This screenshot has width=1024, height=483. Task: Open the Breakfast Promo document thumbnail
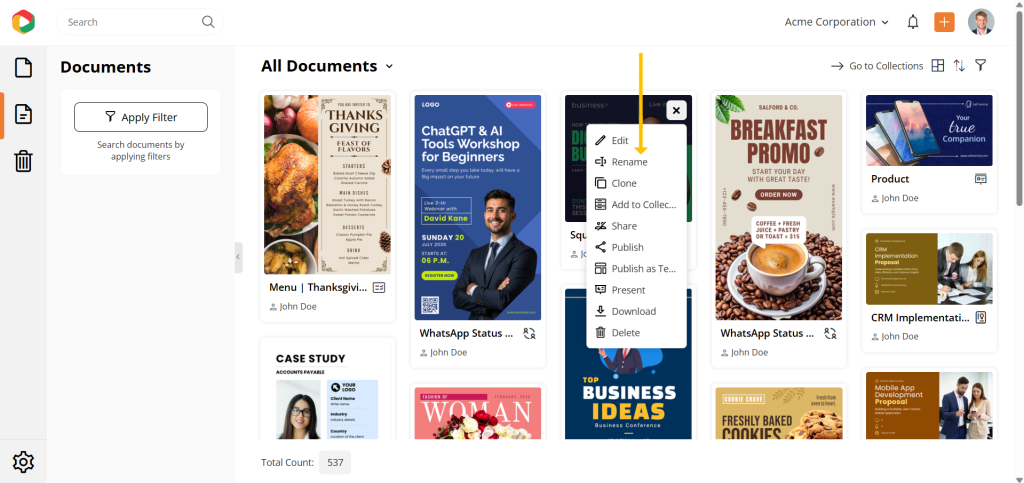(778, 208)
